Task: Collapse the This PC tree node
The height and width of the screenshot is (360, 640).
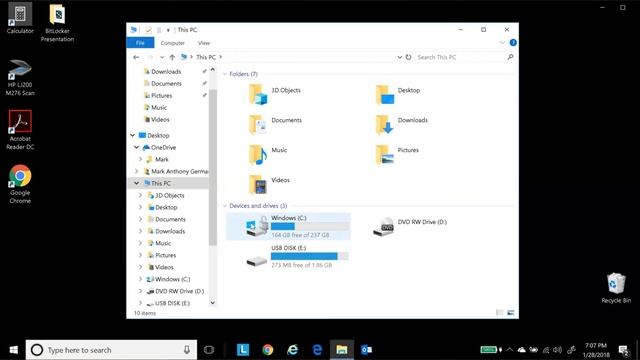Action: [136, 183]
